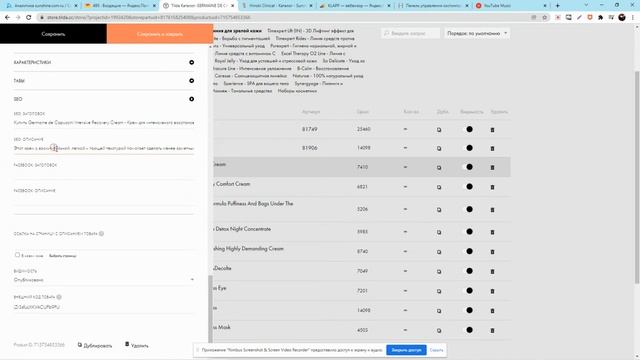
Task: Delete the product priced 4505
Action: [492, 330]
